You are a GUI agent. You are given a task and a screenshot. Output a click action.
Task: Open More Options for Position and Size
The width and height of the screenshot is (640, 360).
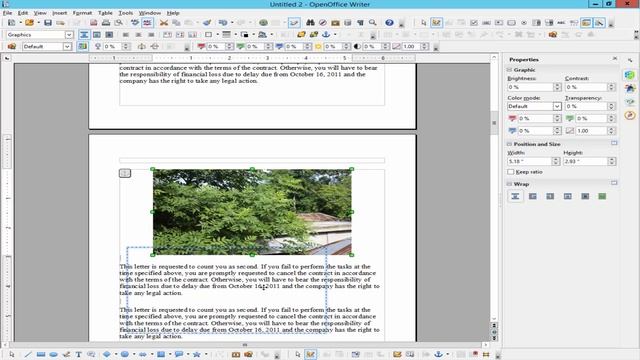(x=614, y=143)
